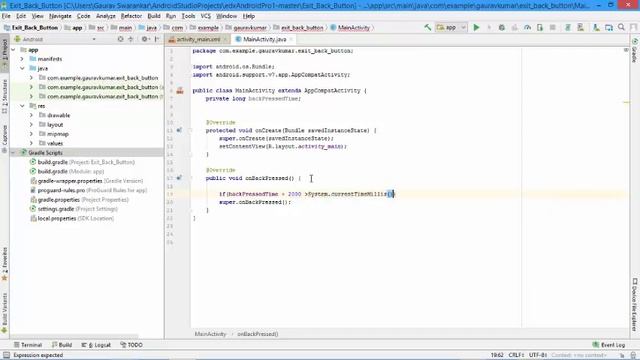Click the project panel settings gear icon
This screenshot has width=640, height=360.
click(x=144, y=40)
